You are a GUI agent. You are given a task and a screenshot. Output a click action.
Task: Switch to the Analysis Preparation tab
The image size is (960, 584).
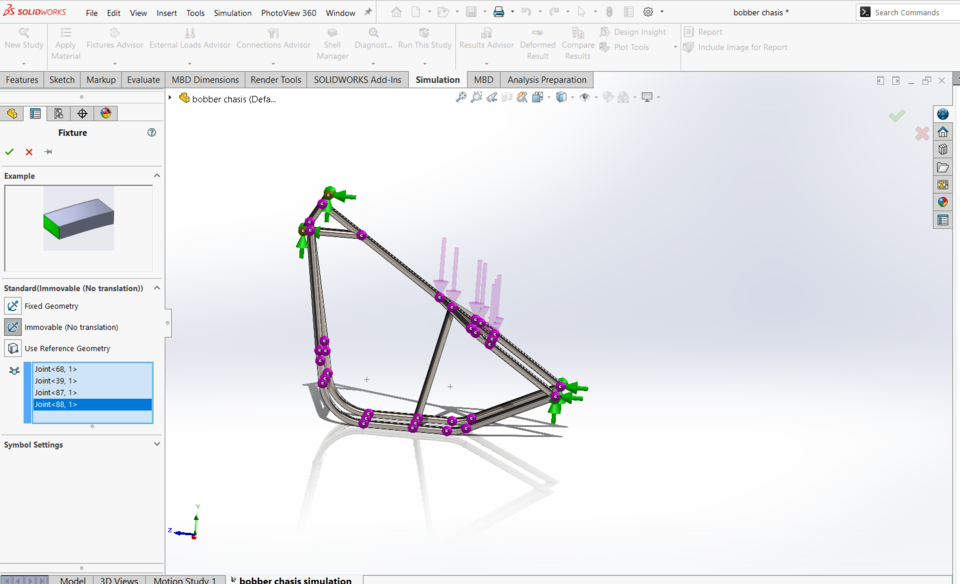coord(545,79)
